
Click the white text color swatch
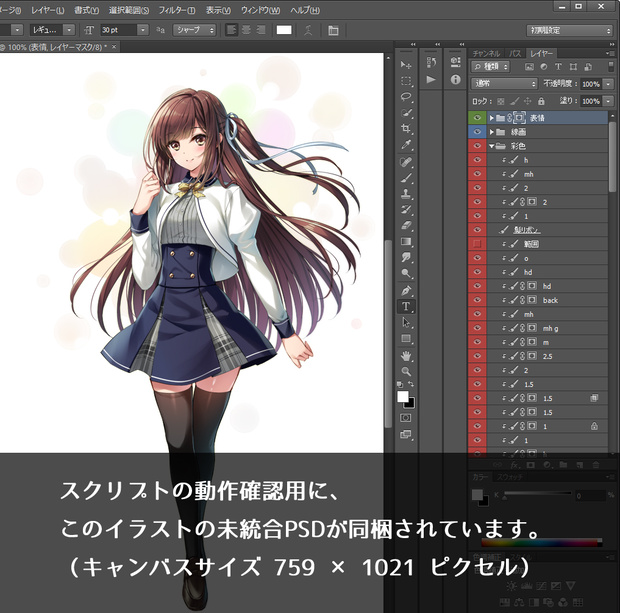click(x=284, y=30)
